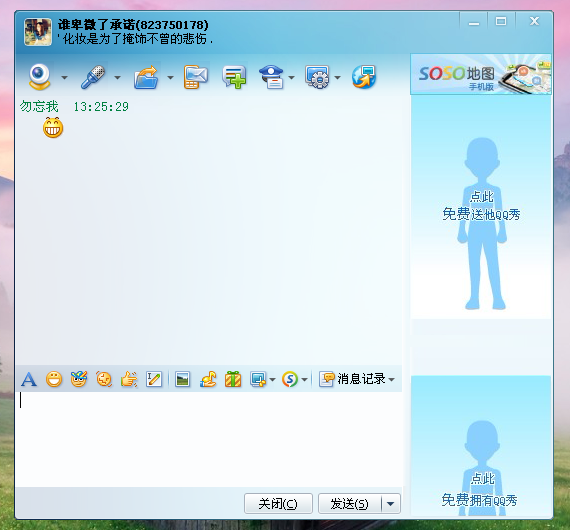Open the font settings A icon
This screenshot has height=530, width=570.
[x=29, y=379]
